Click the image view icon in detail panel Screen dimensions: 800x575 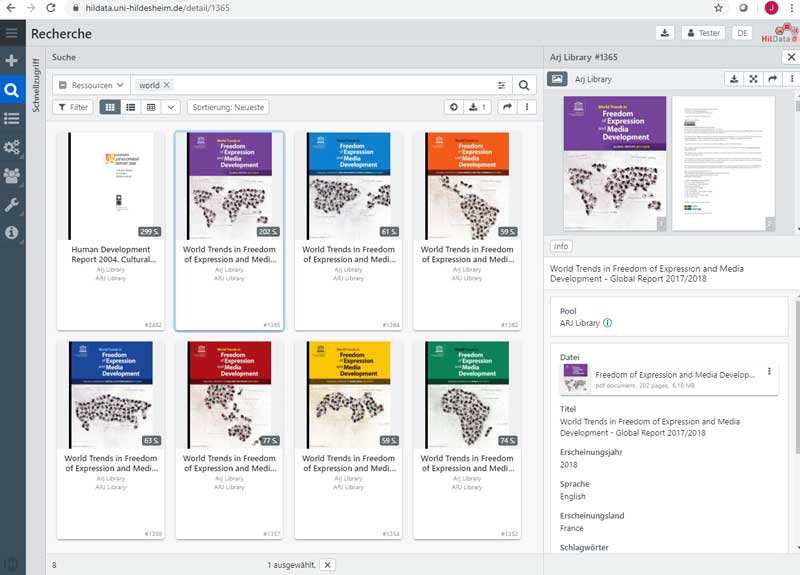click(x=557, y=79)
